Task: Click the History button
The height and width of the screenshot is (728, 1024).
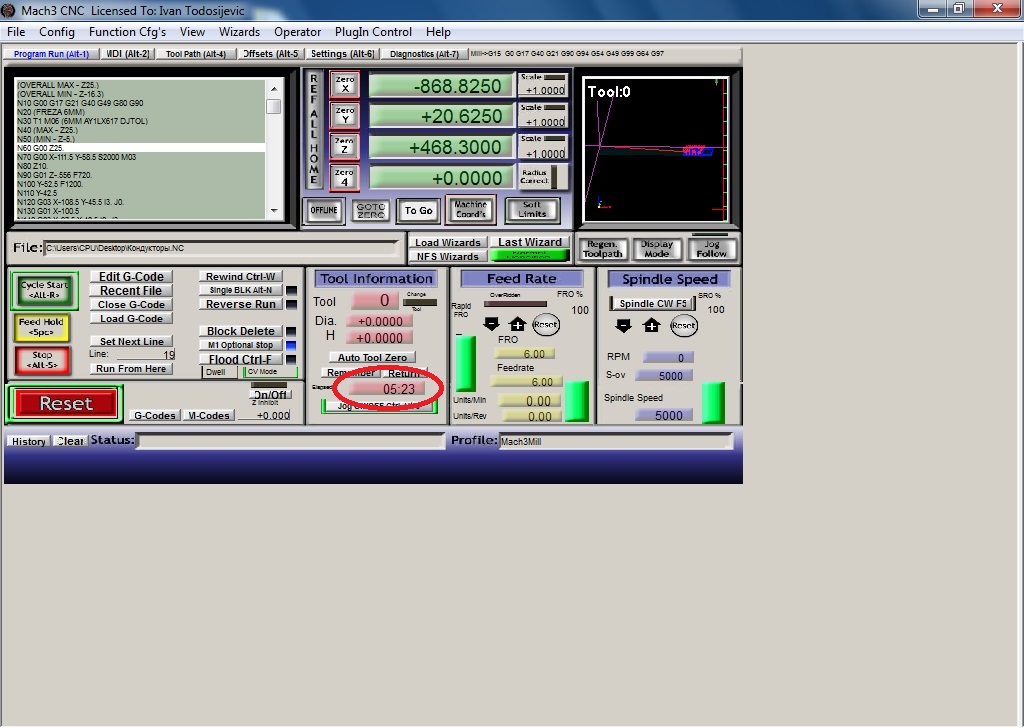Action: click(x=29, y=441)
